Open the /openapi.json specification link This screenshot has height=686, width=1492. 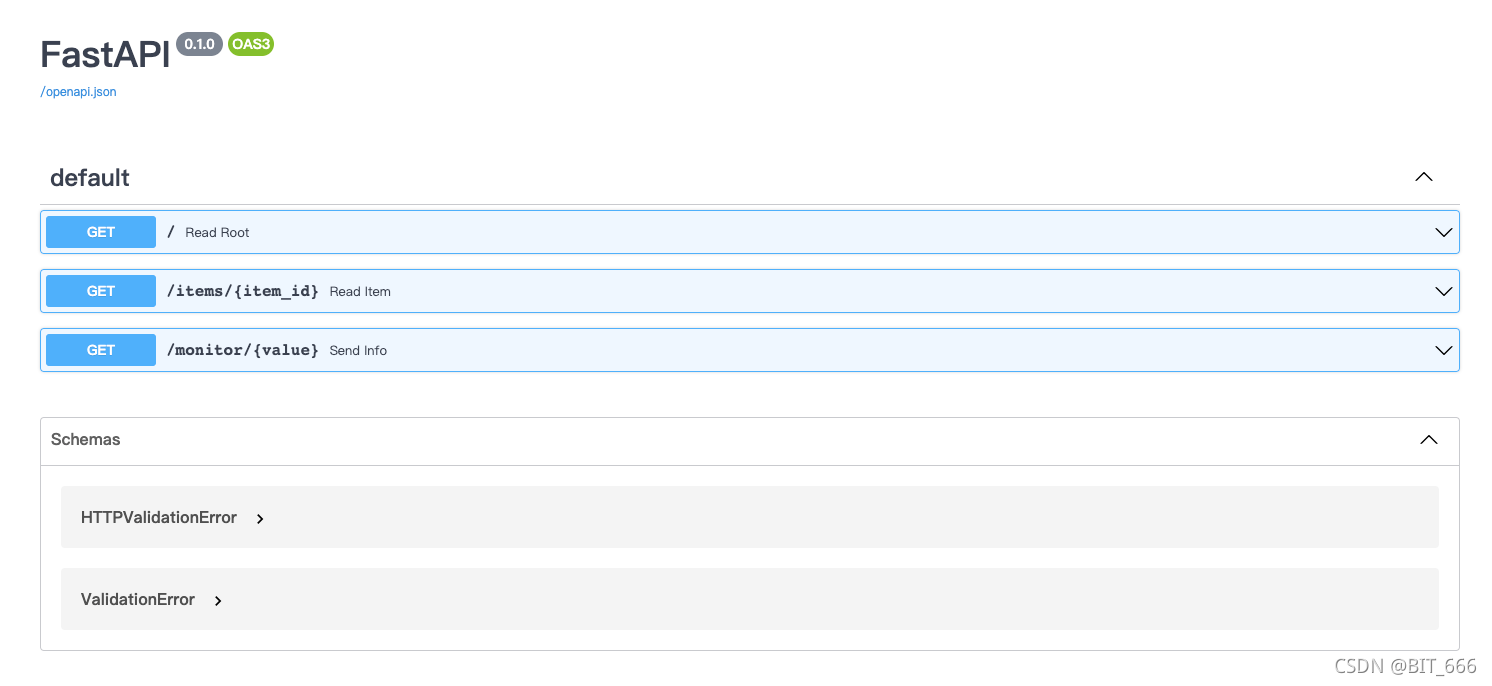coord(77,91)
